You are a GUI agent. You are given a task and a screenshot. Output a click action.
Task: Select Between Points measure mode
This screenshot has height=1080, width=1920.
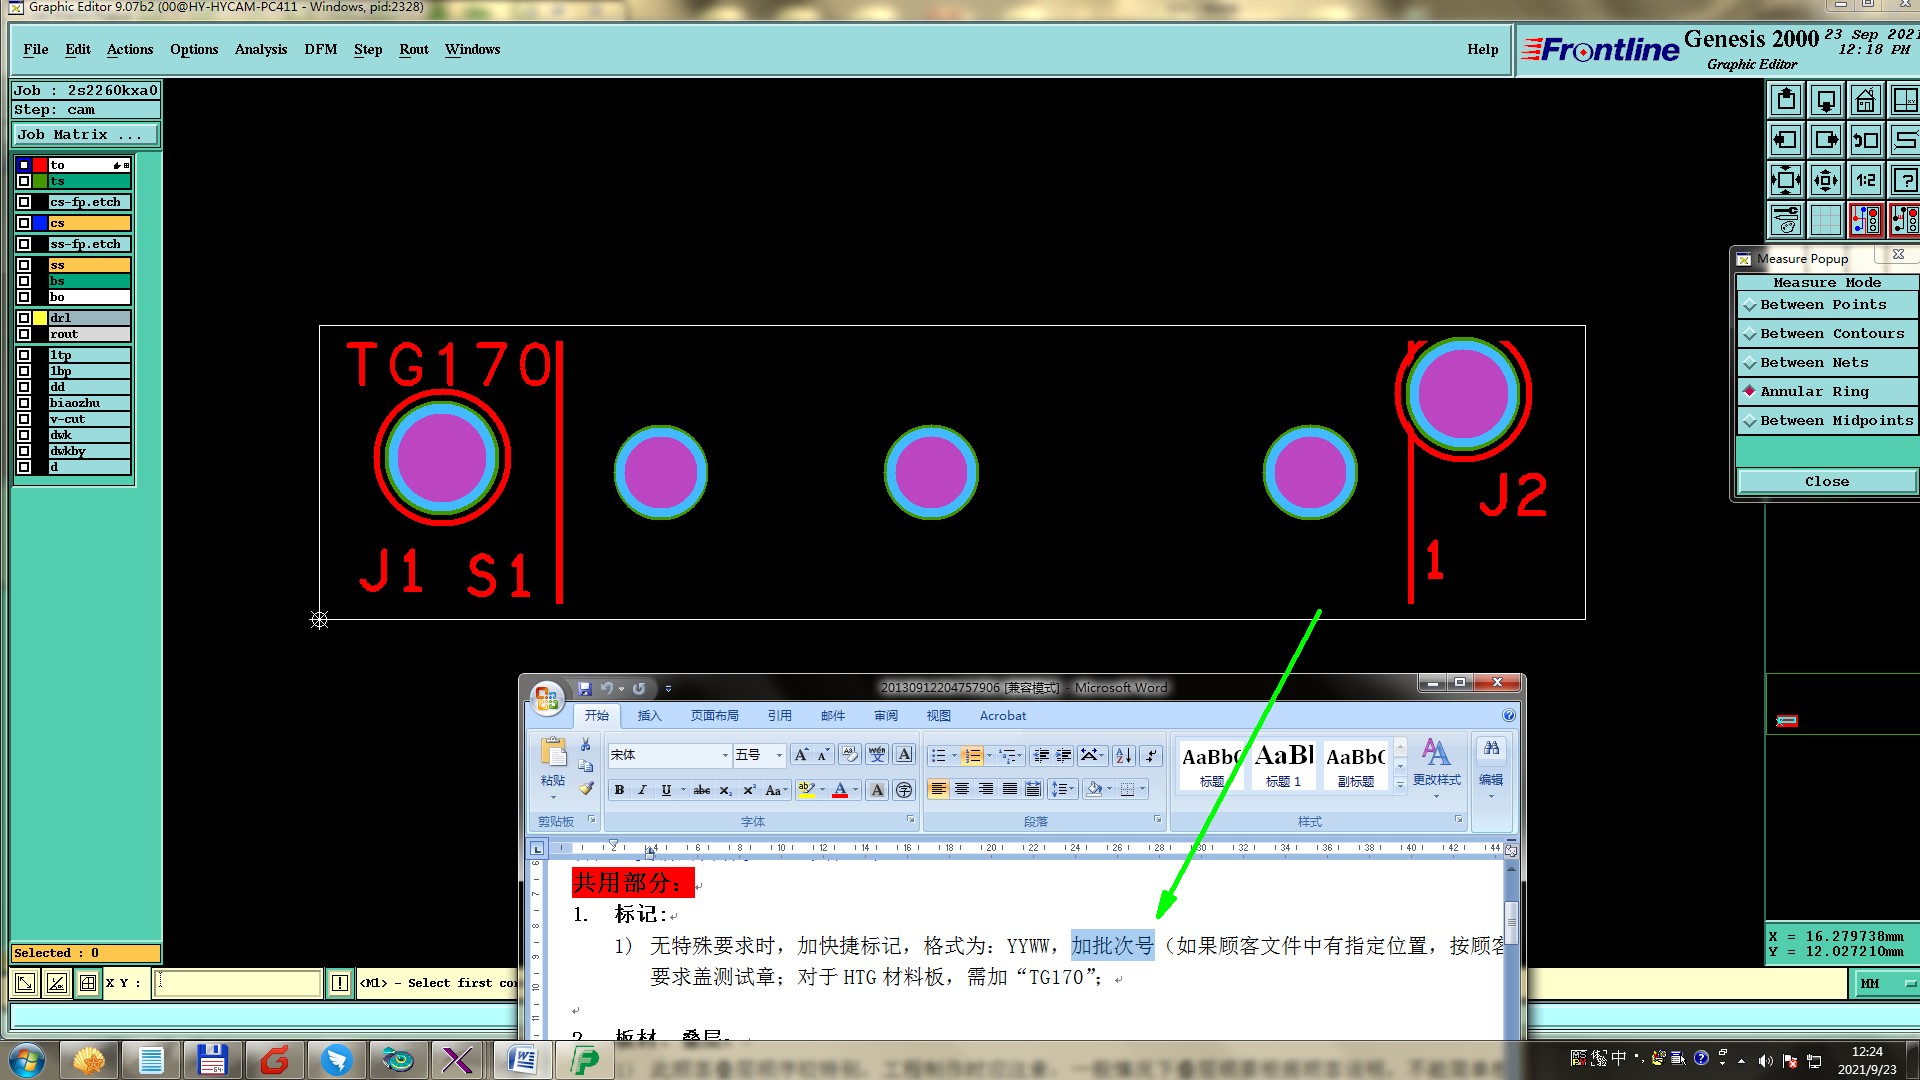[x=1823, y=305]
